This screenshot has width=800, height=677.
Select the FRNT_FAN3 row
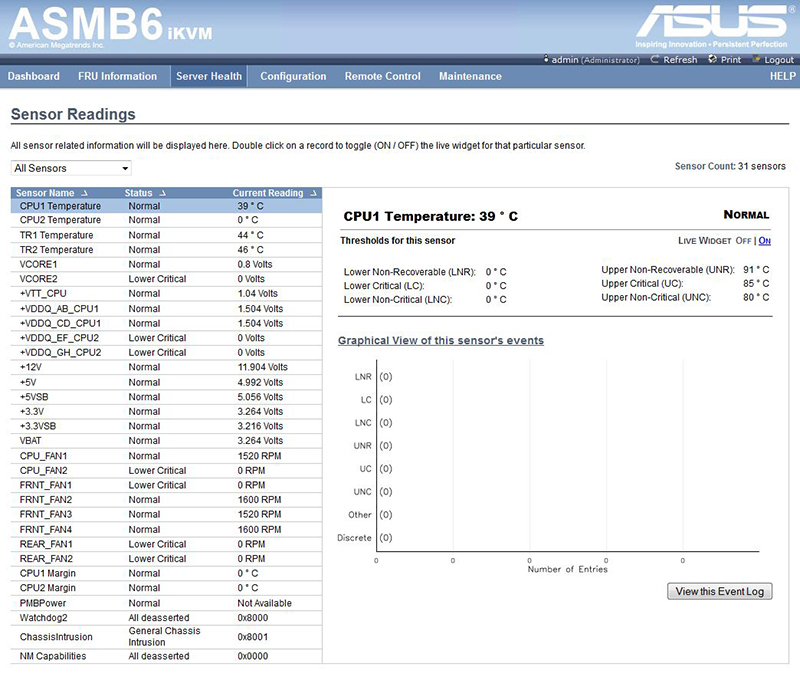point(166,514)
